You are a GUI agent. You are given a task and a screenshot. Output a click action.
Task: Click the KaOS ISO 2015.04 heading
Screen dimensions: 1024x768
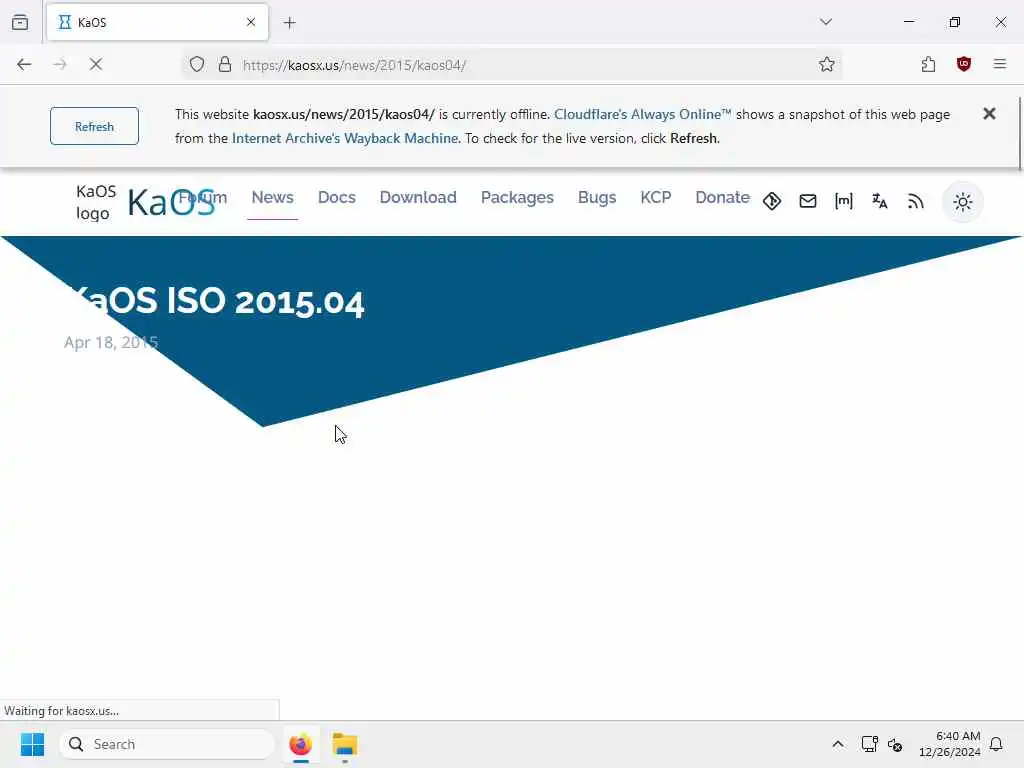(x=216, y=302)
